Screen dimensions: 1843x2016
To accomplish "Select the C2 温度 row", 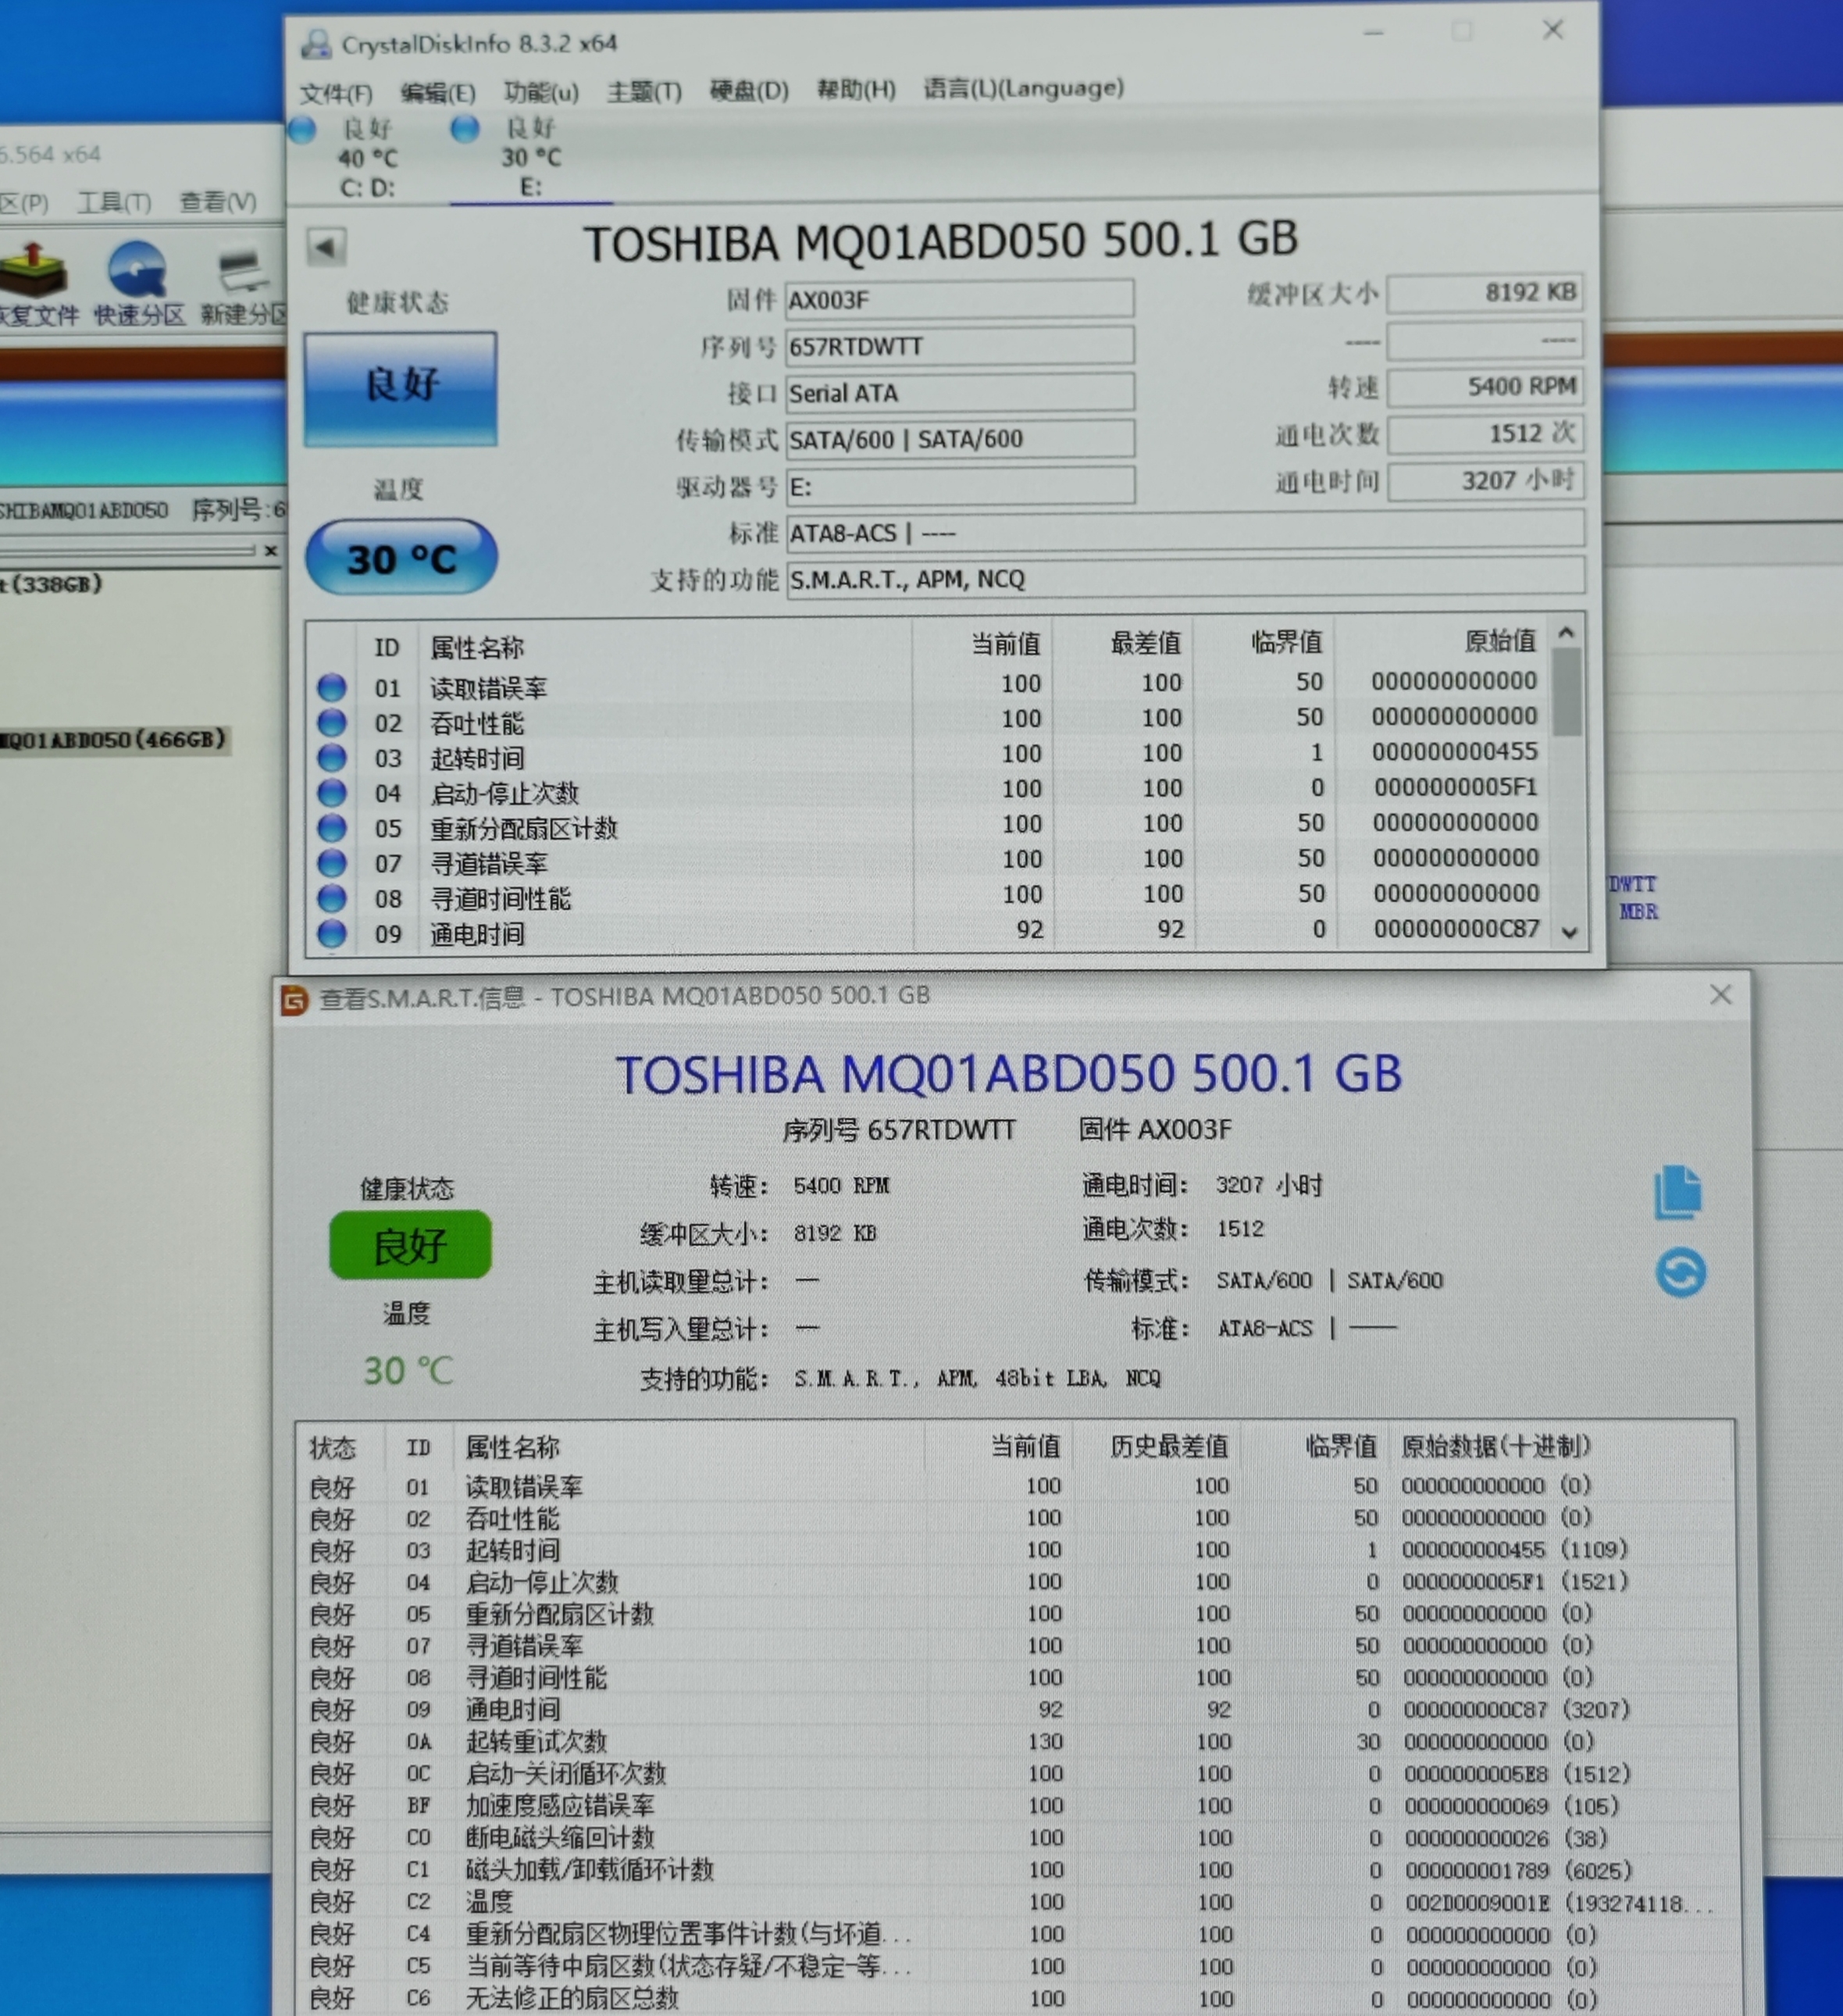I will [1015, 1901].
